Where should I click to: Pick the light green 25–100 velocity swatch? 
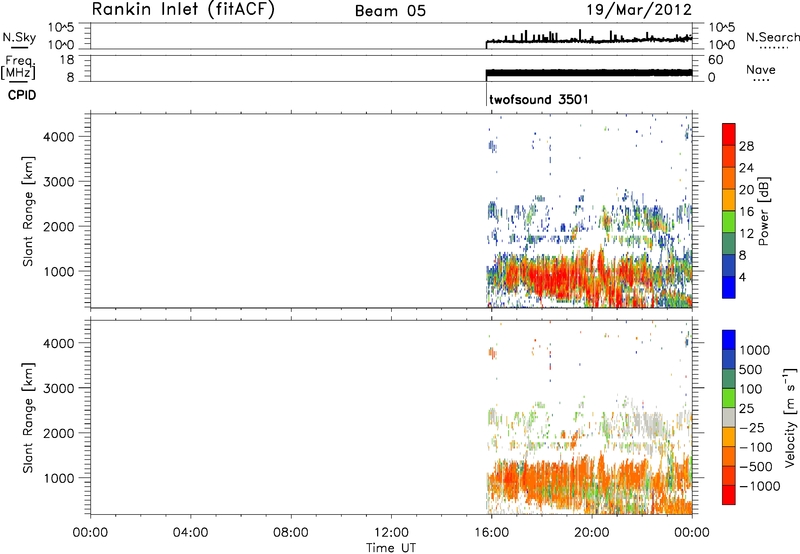(729, 398)
